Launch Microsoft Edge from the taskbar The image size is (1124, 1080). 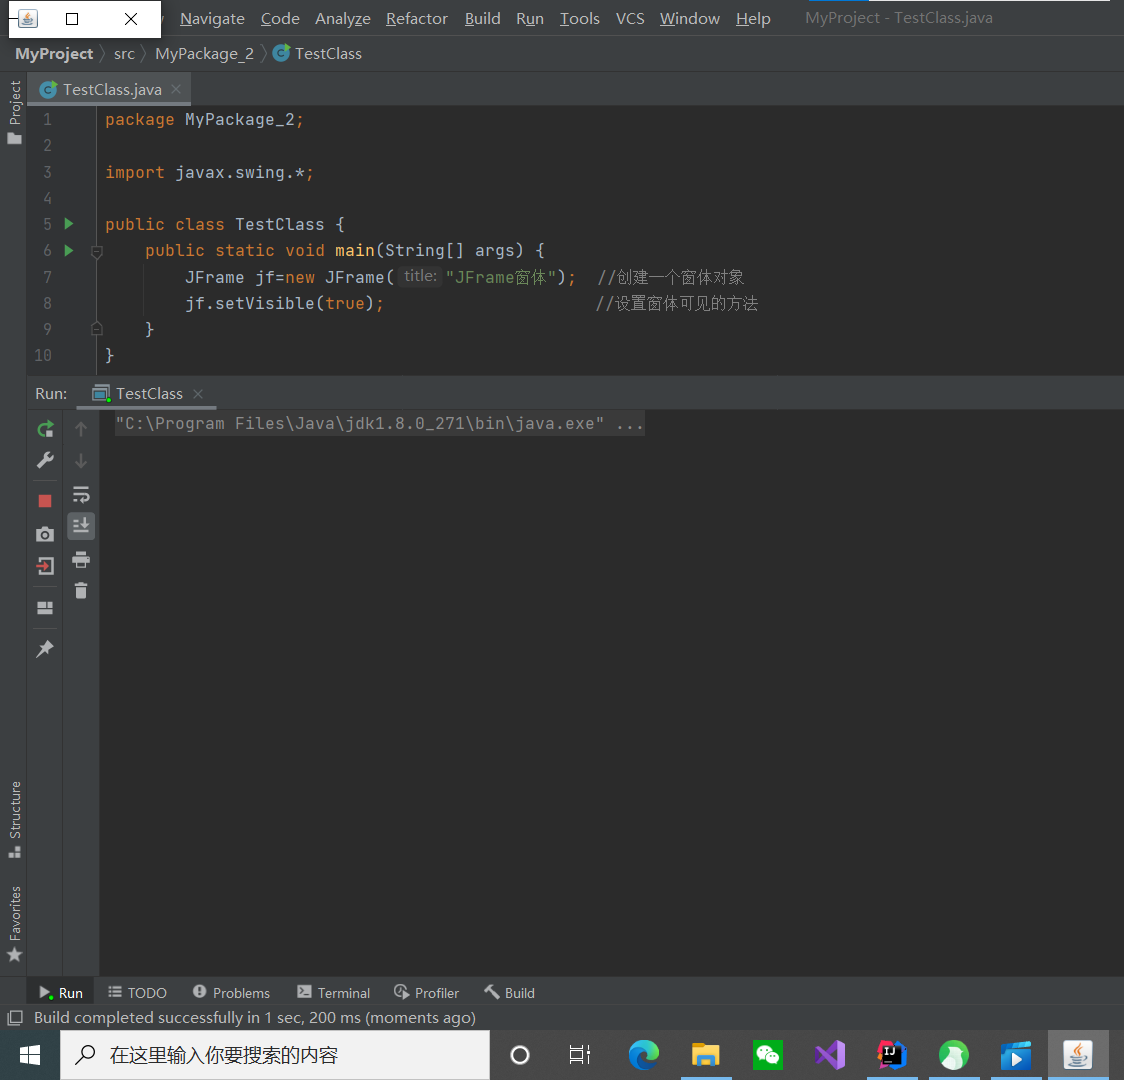644,1055
